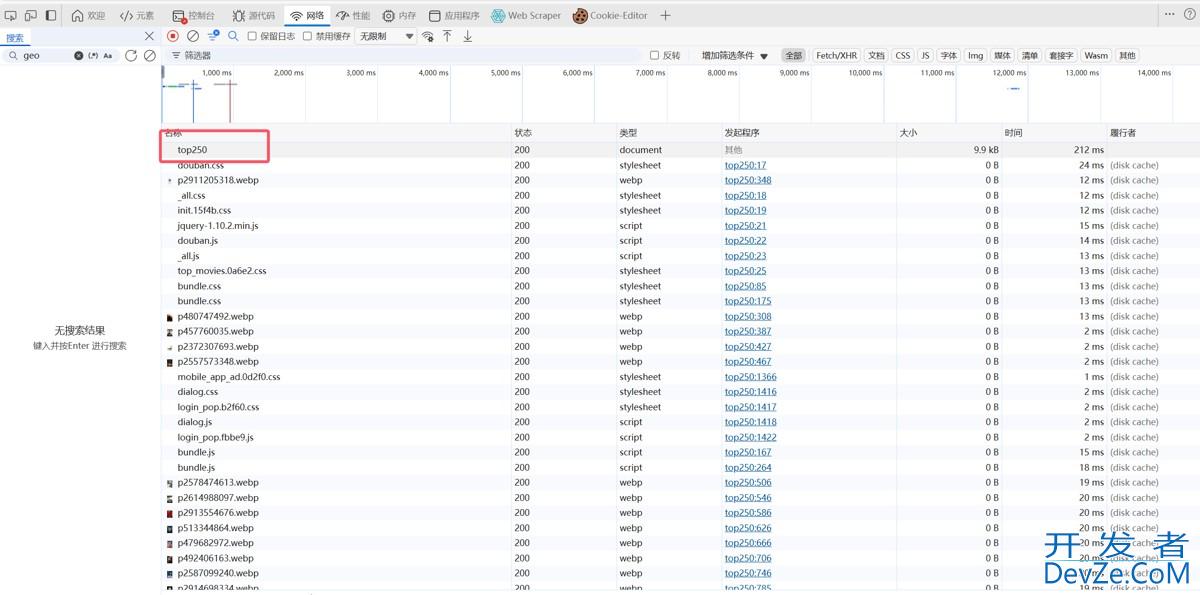This screenshot has height=595, width=1200.
Task: Click the network conditions wifi-gear icon
Action: (x=428, y=36)
